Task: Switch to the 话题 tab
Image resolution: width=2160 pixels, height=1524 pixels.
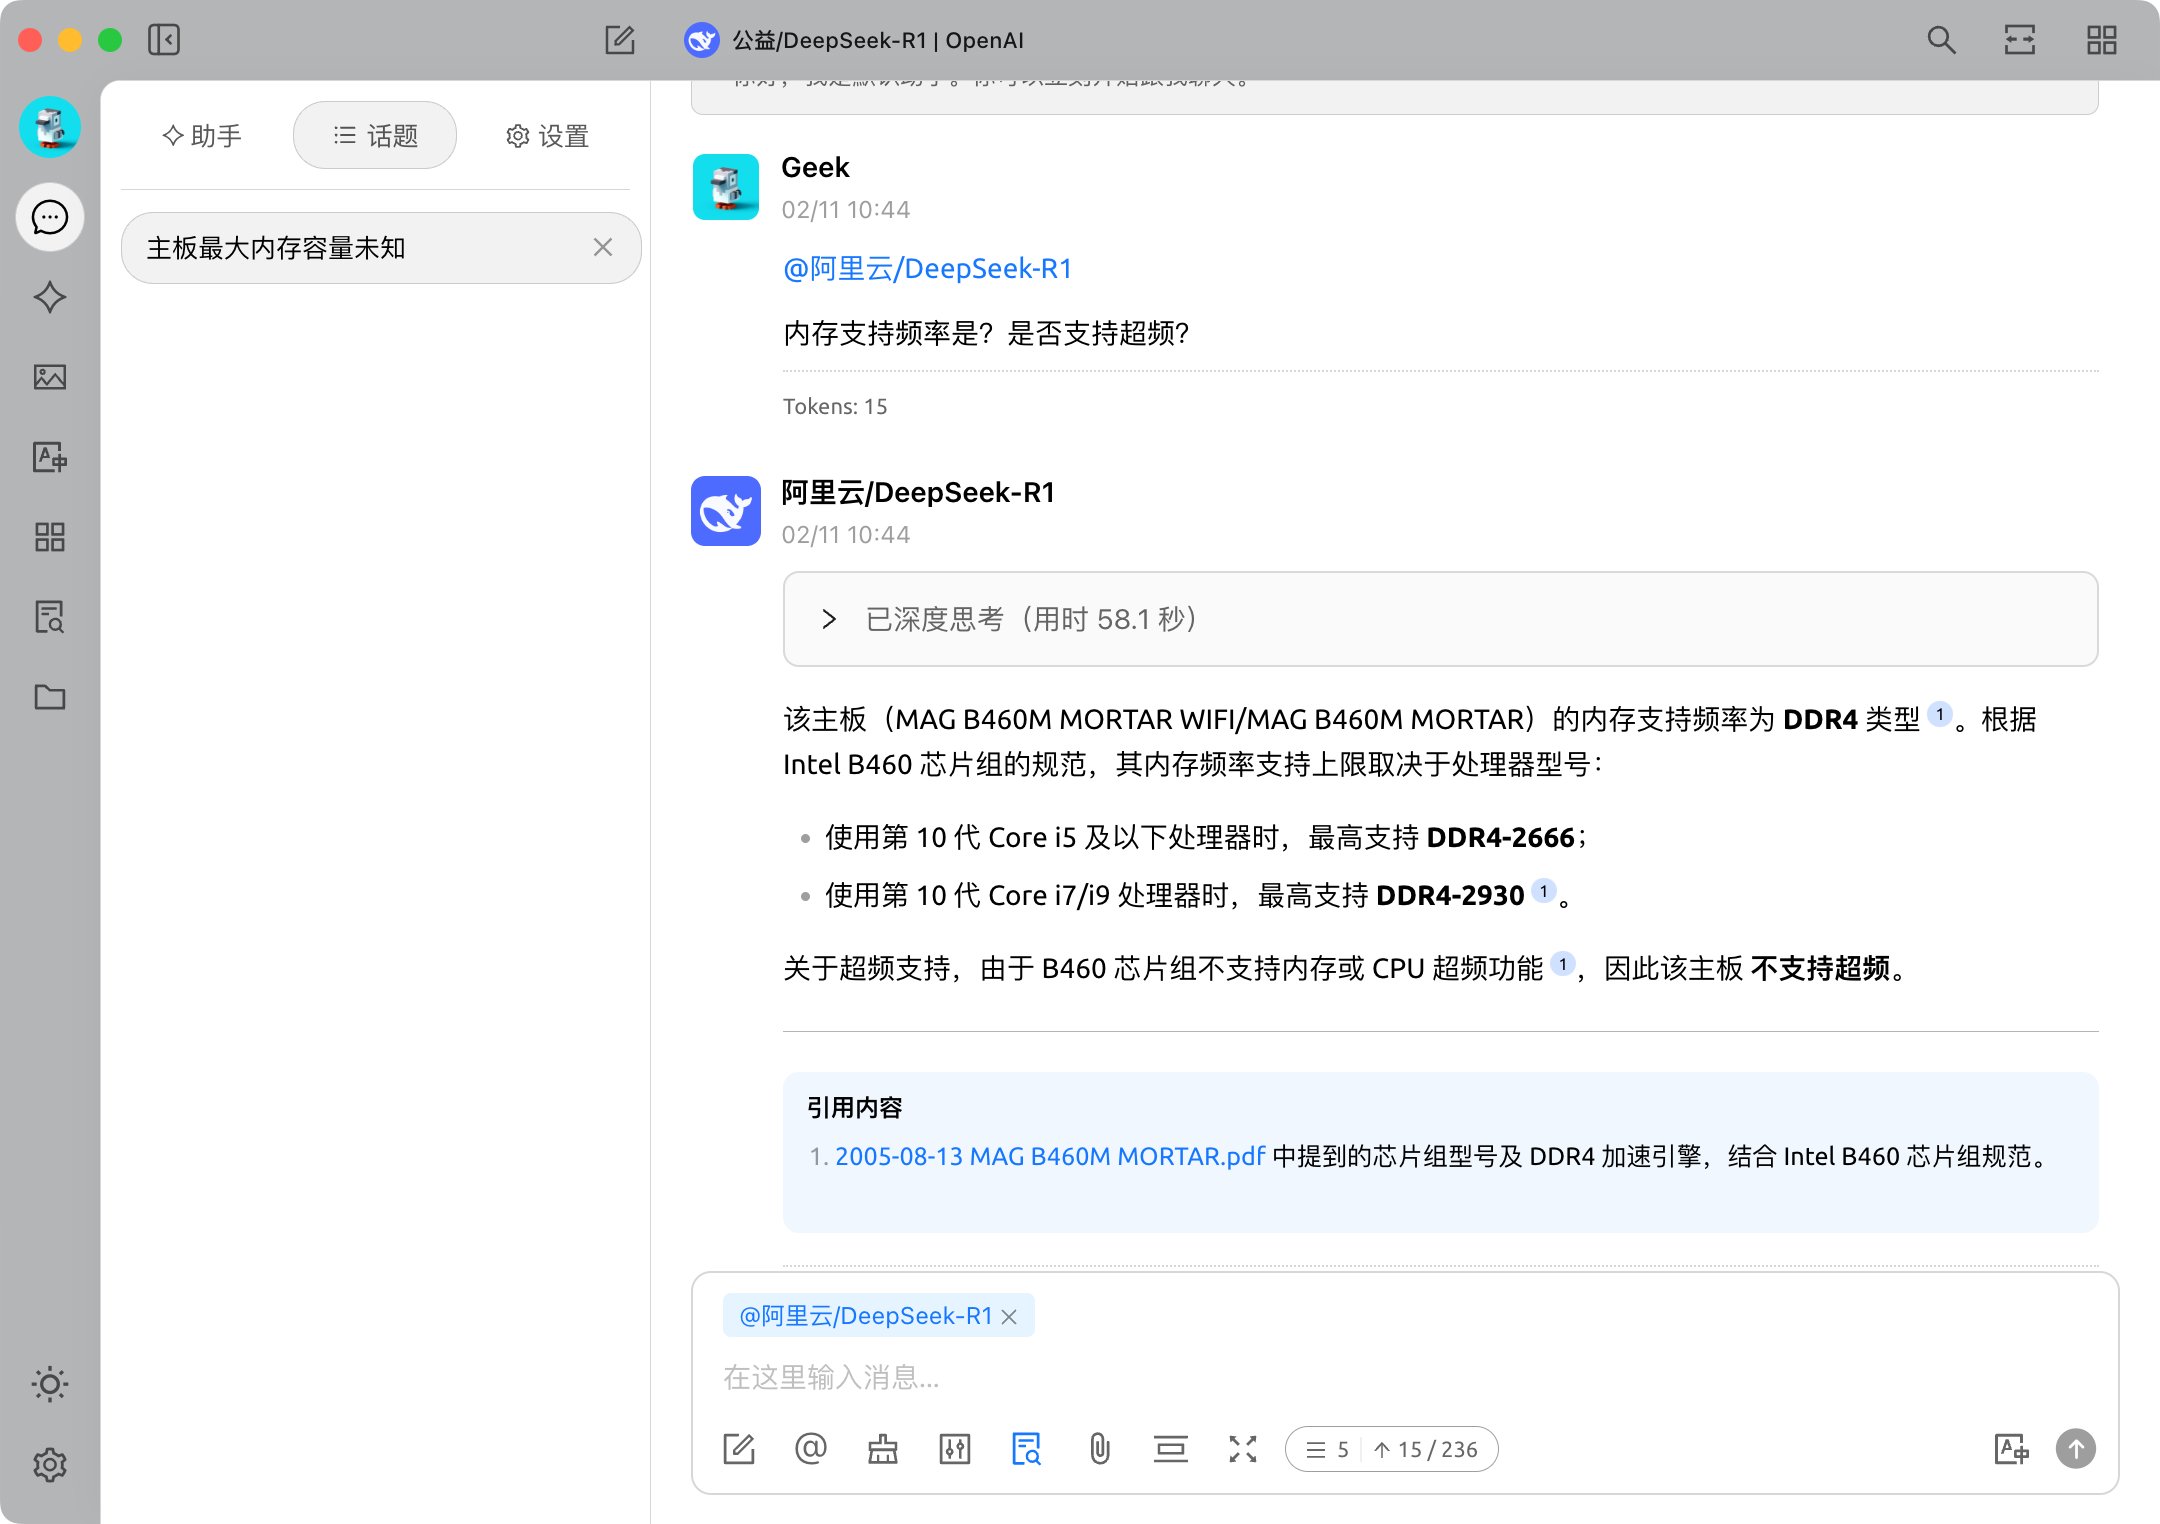Action: point(375,136)
